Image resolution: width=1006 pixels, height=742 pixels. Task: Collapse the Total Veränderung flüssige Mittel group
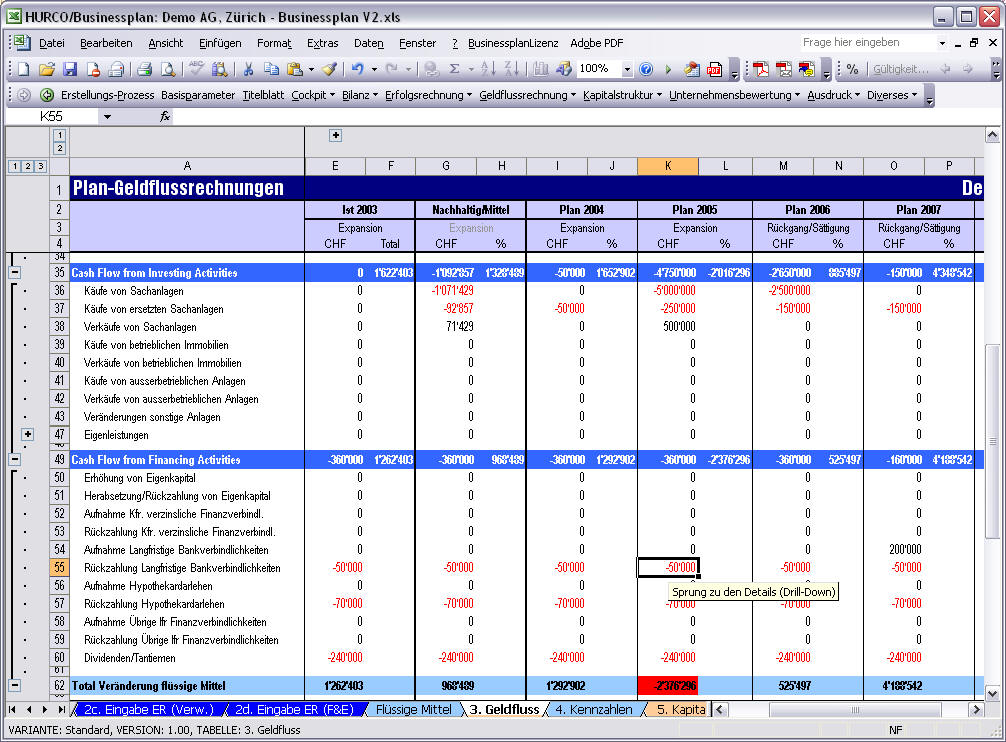[x=14, y=686]
